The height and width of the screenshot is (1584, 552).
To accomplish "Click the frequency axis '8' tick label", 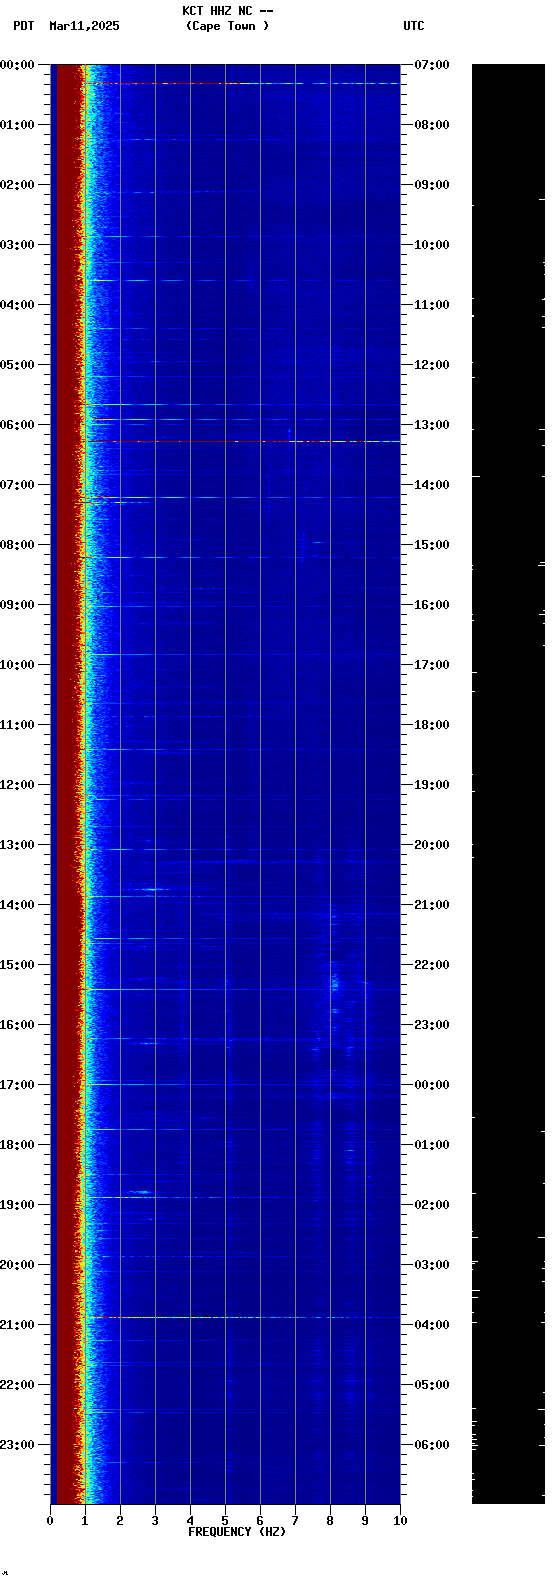I will click(330, 1521).
